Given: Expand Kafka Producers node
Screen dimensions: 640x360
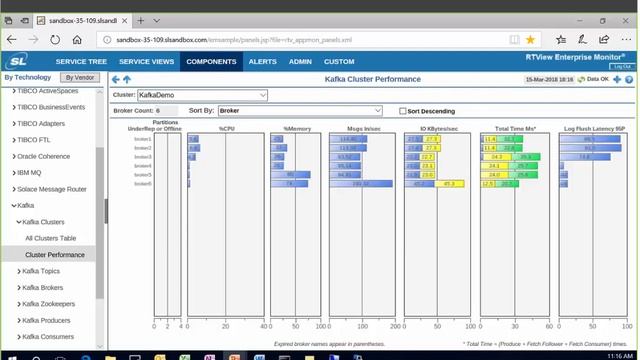Looking at the screenshot, I should pos(19,320).
